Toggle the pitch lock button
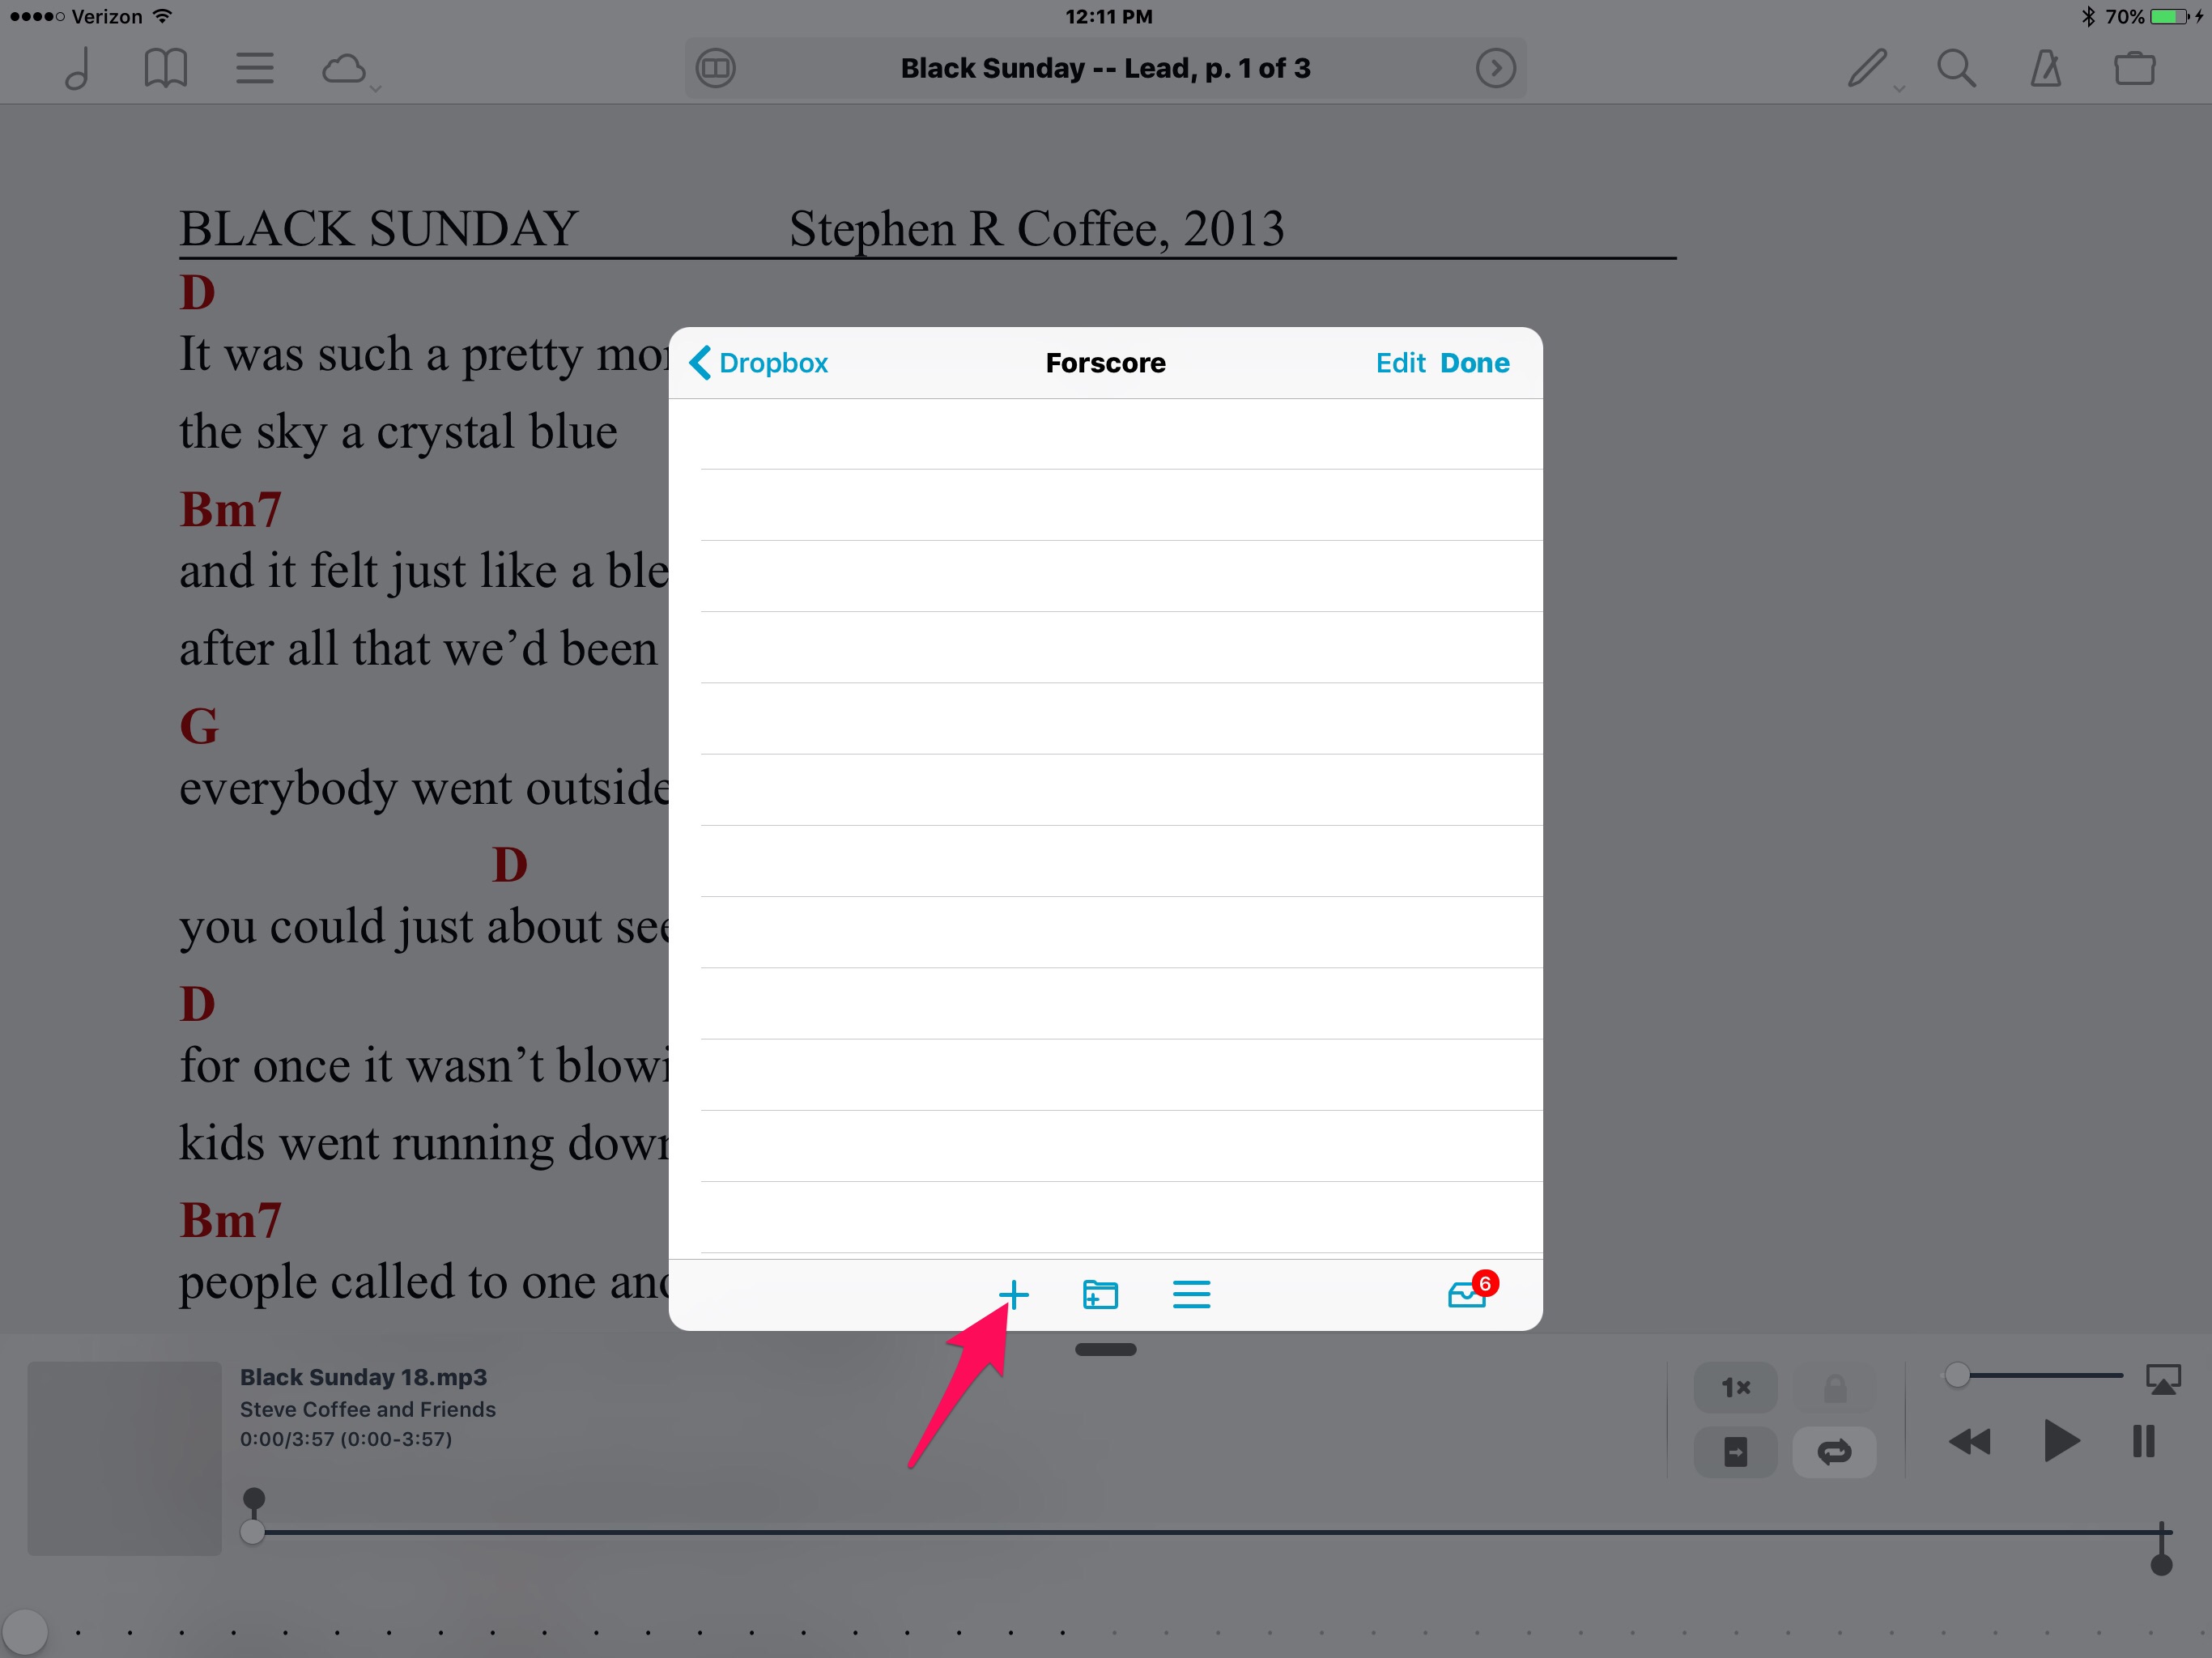 1833,1388
